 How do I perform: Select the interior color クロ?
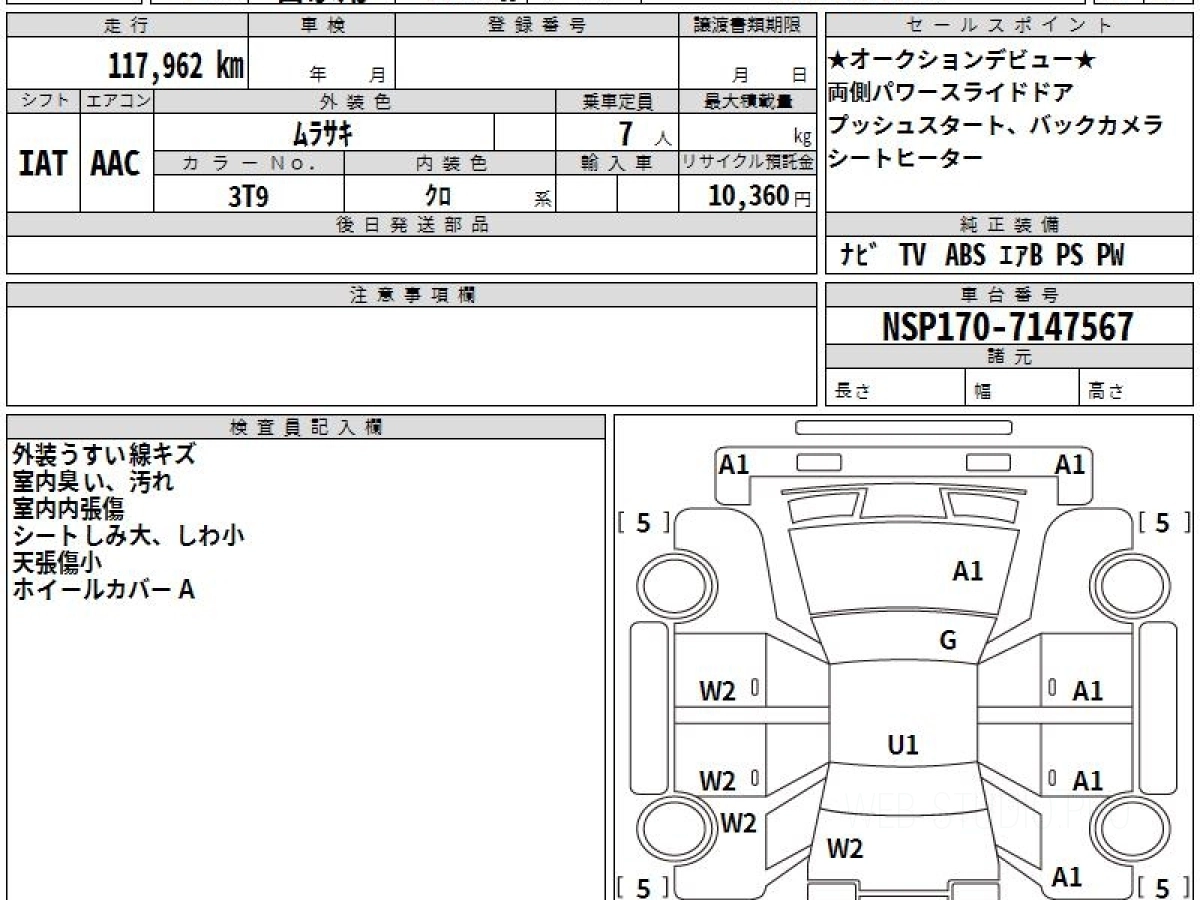[438, 196]
